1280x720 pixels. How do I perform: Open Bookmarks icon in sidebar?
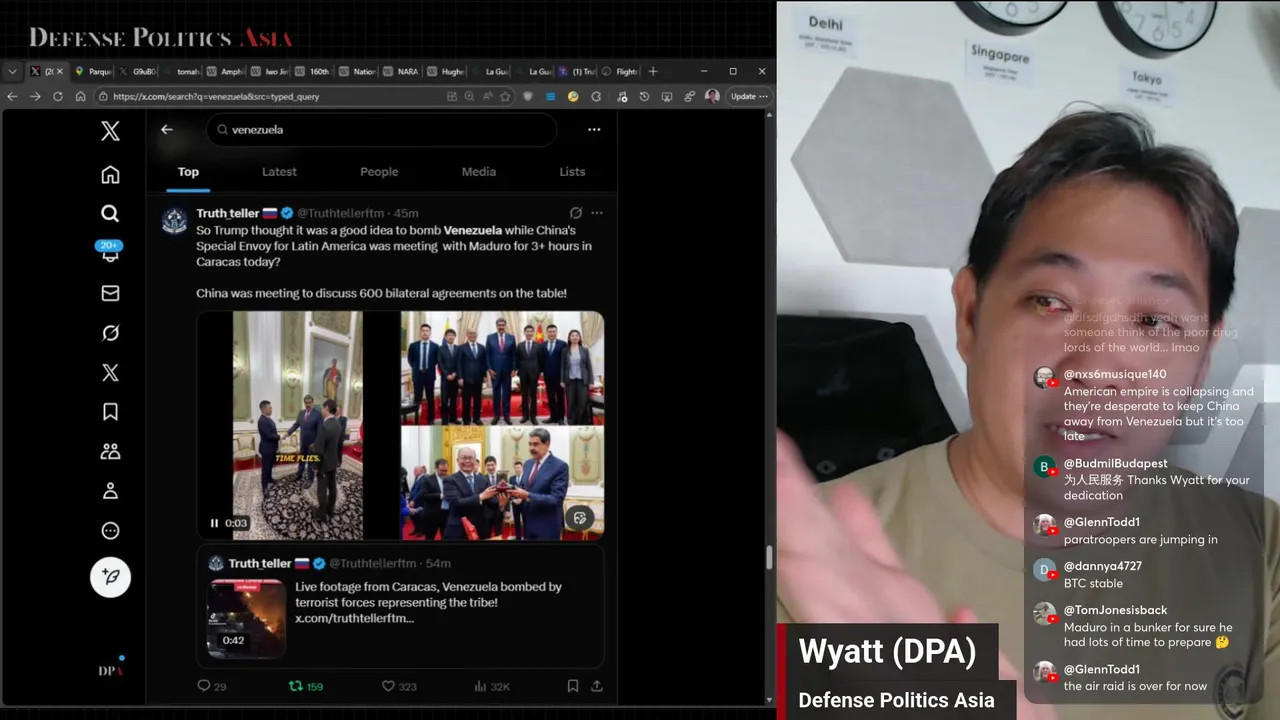tap(110, 412)
